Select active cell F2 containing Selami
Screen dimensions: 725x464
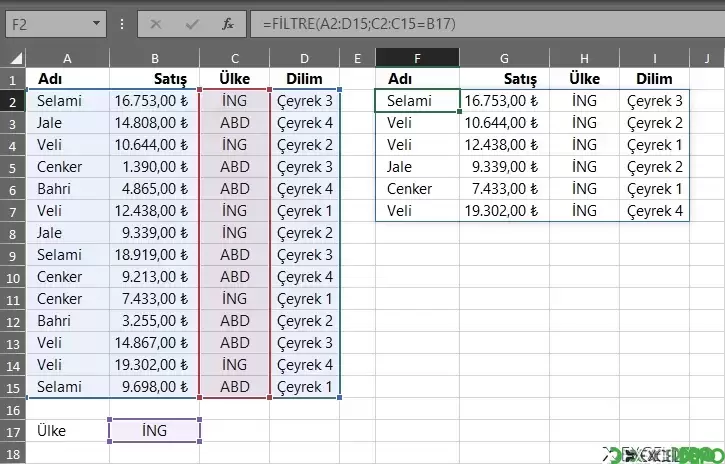pos(418,101)
